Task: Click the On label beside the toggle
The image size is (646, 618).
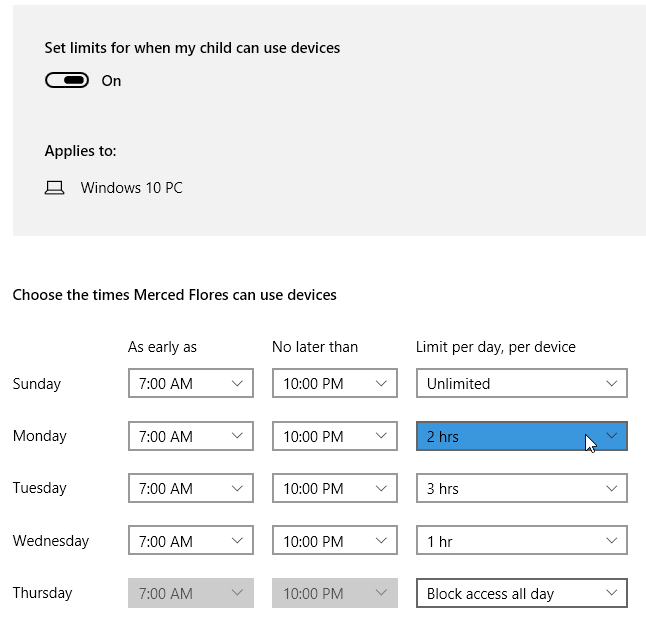Action: (x=111, y=81)
